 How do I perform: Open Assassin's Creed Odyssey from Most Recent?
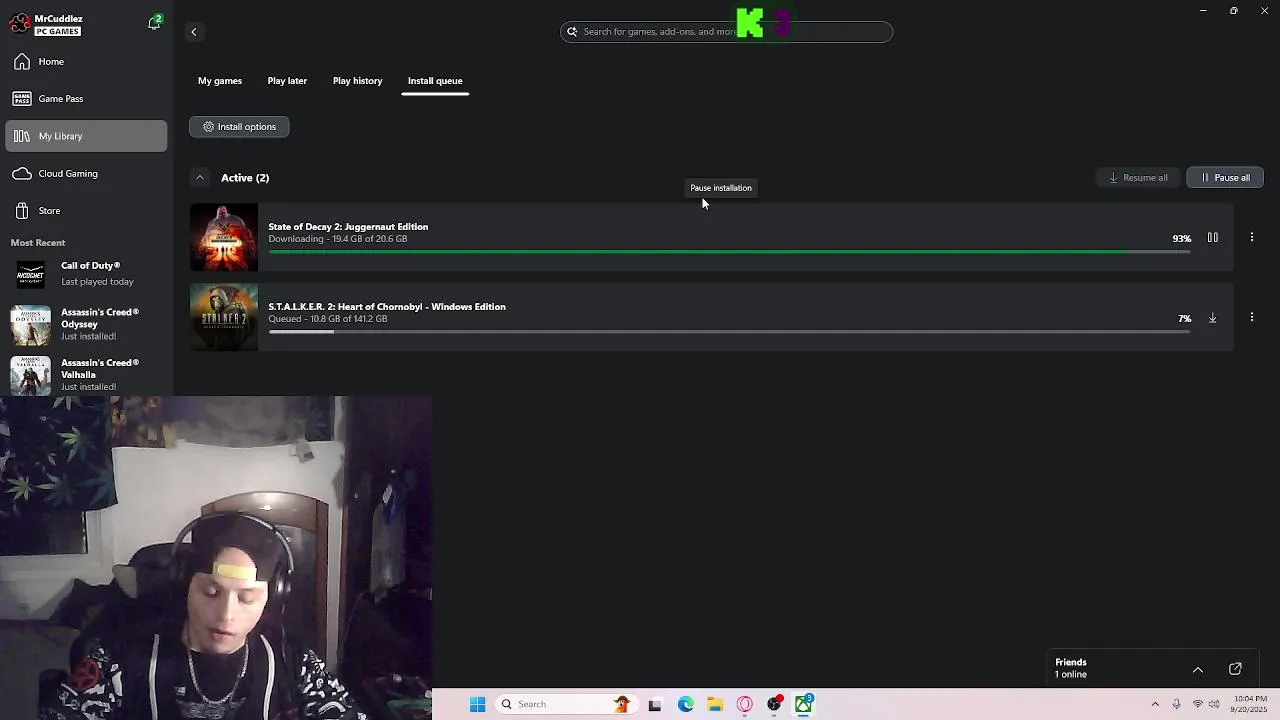click(86, 324)
